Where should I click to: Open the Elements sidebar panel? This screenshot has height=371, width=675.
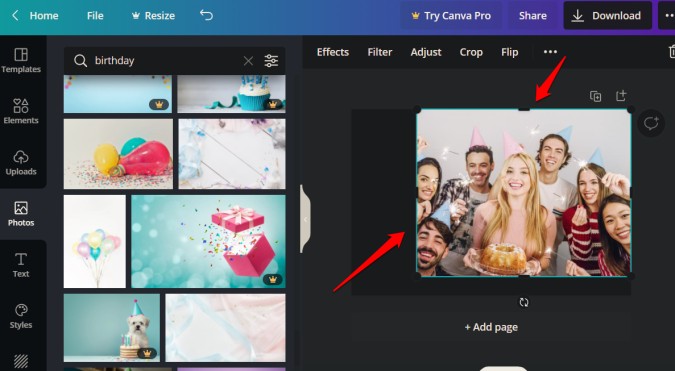click(21, 111)
